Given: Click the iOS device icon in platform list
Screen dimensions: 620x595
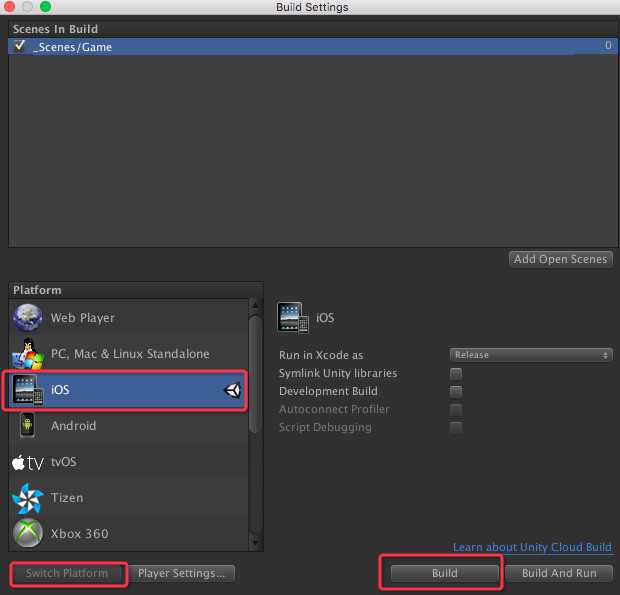Looking at the screenshot, I should [28, 390].
